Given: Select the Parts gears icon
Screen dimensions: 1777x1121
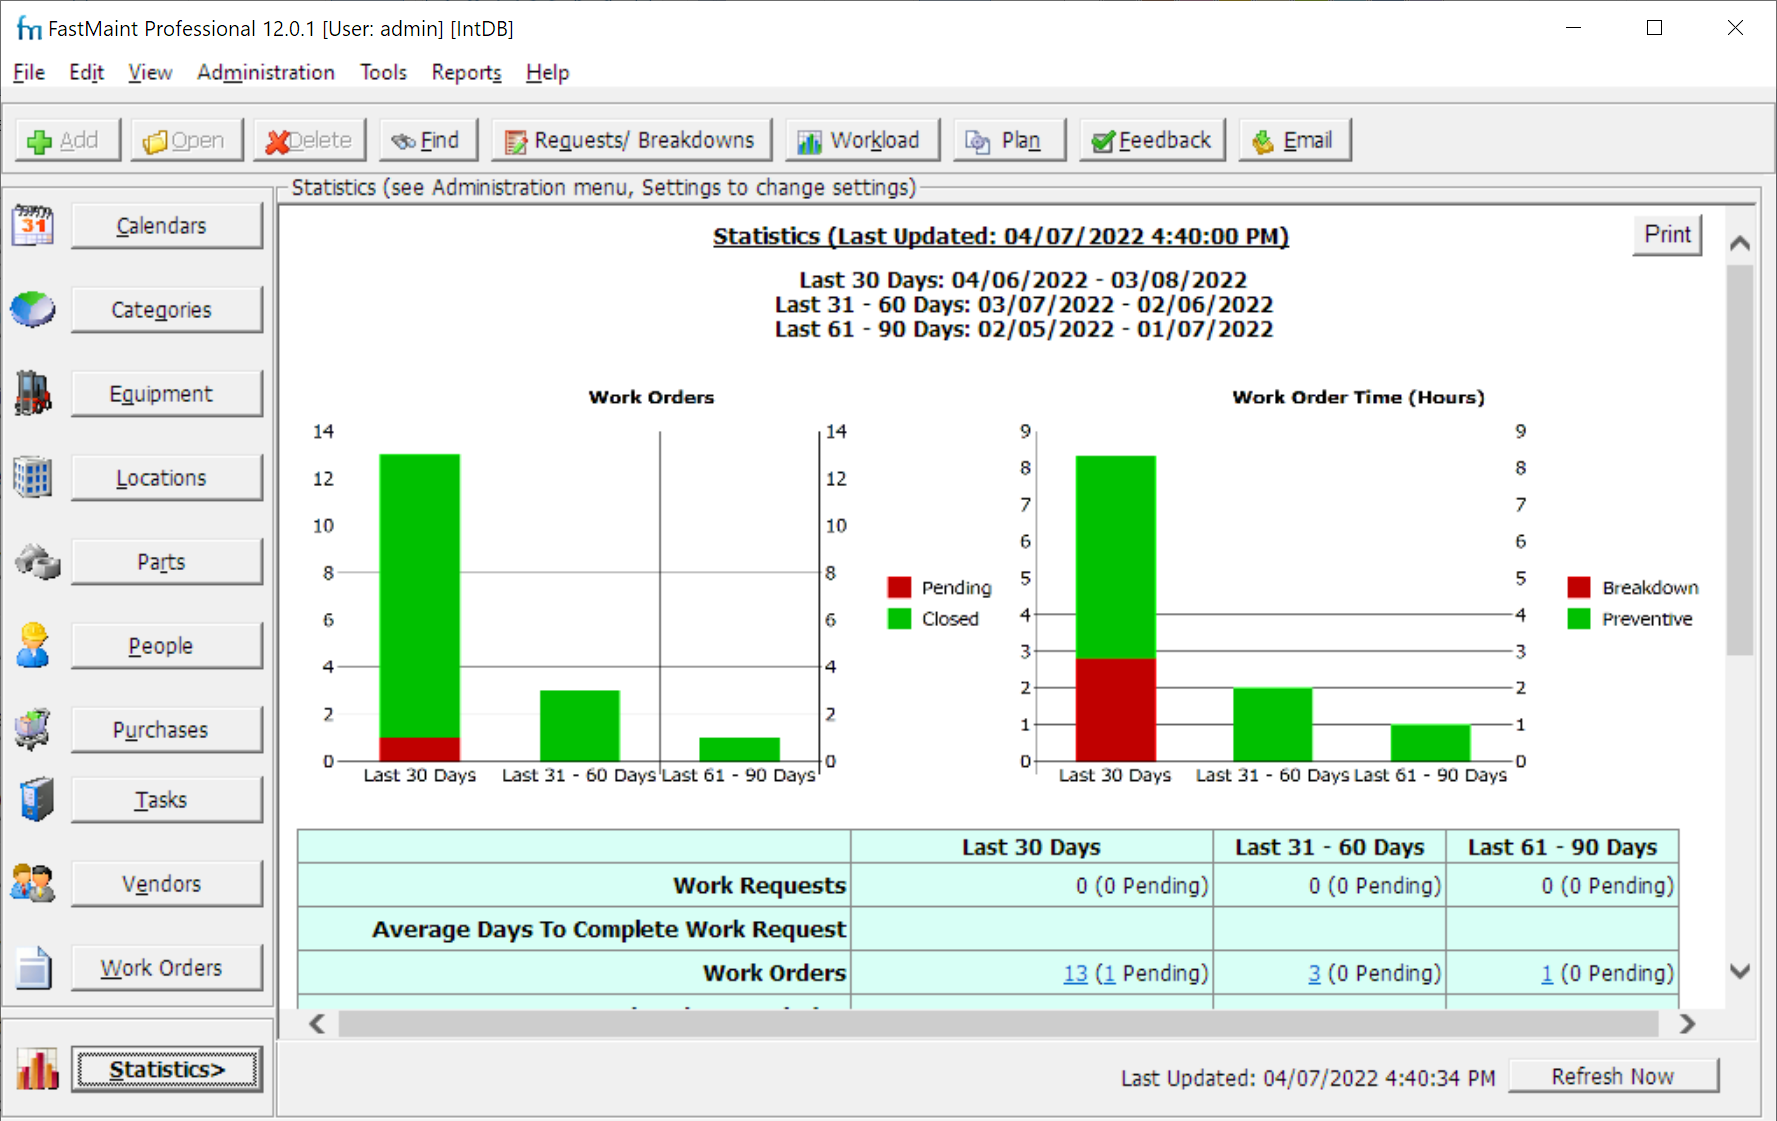Looking at the screenshot, I should point(36,562).
